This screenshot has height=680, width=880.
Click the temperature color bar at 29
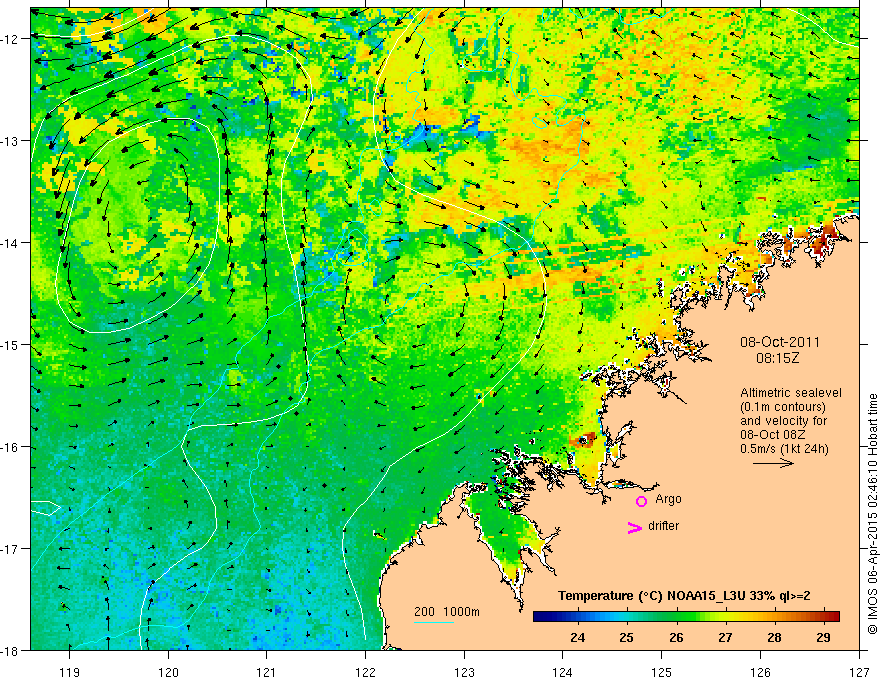(823, 616)
